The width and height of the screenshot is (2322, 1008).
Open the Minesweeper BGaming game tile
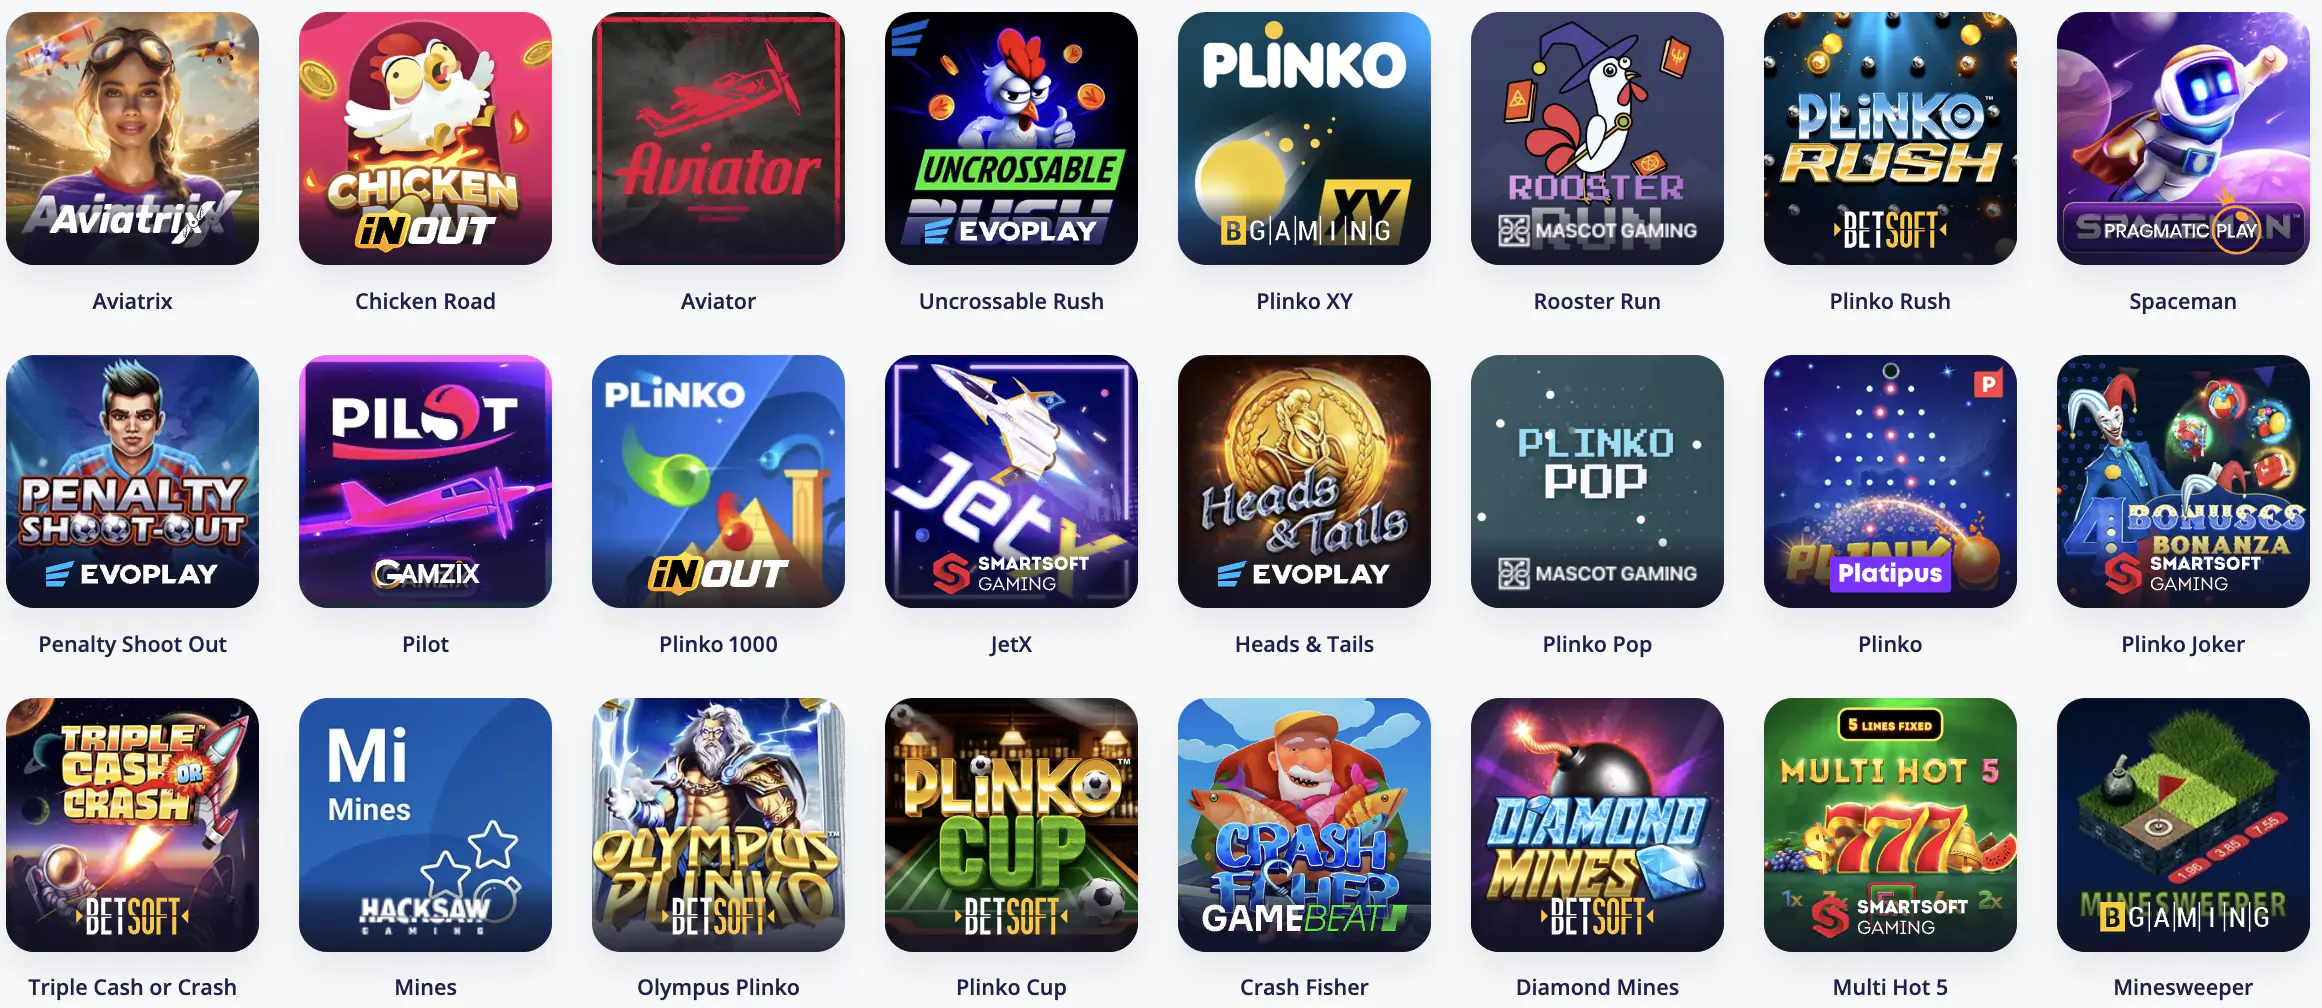2183,824
